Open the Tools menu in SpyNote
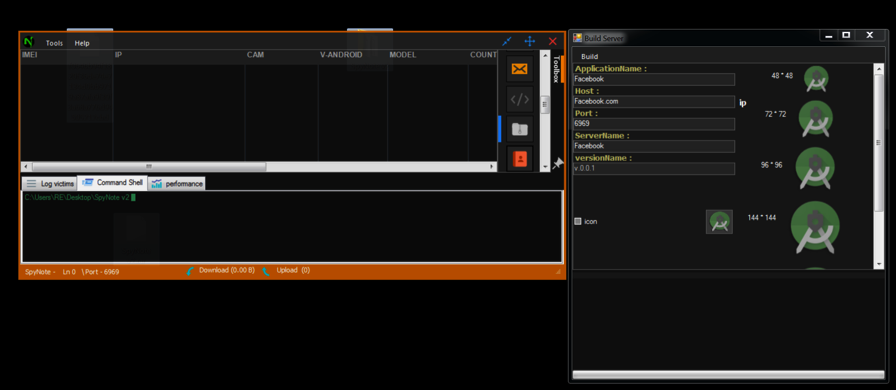Screen dimensions: 896x390 pos(55,43)
